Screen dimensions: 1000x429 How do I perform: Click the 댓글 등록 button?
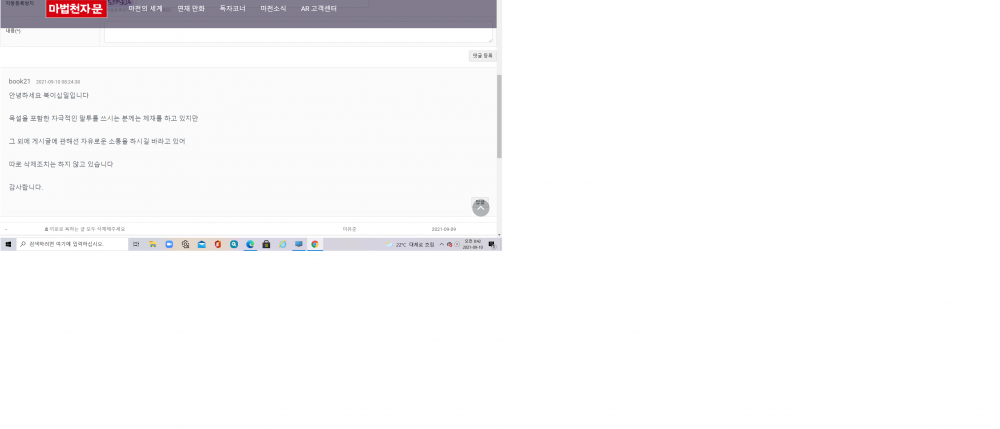point(482,56)
